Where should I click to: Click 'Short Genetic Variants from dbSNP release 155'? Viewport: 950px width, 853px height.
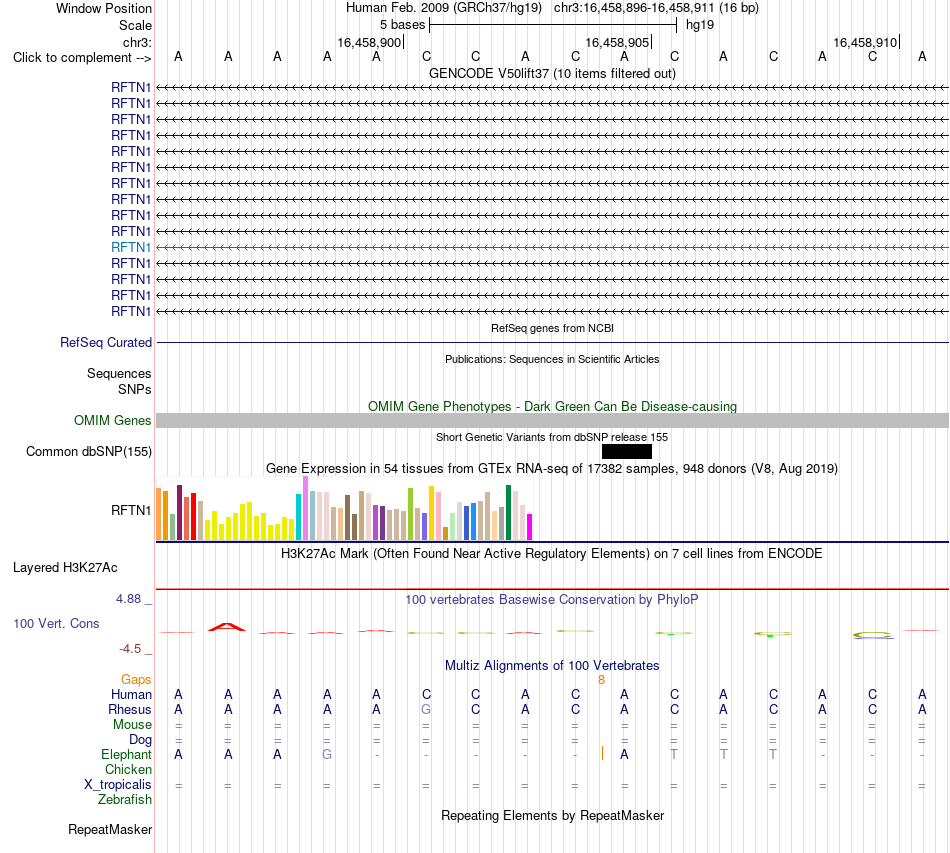(x=552, y=437)
